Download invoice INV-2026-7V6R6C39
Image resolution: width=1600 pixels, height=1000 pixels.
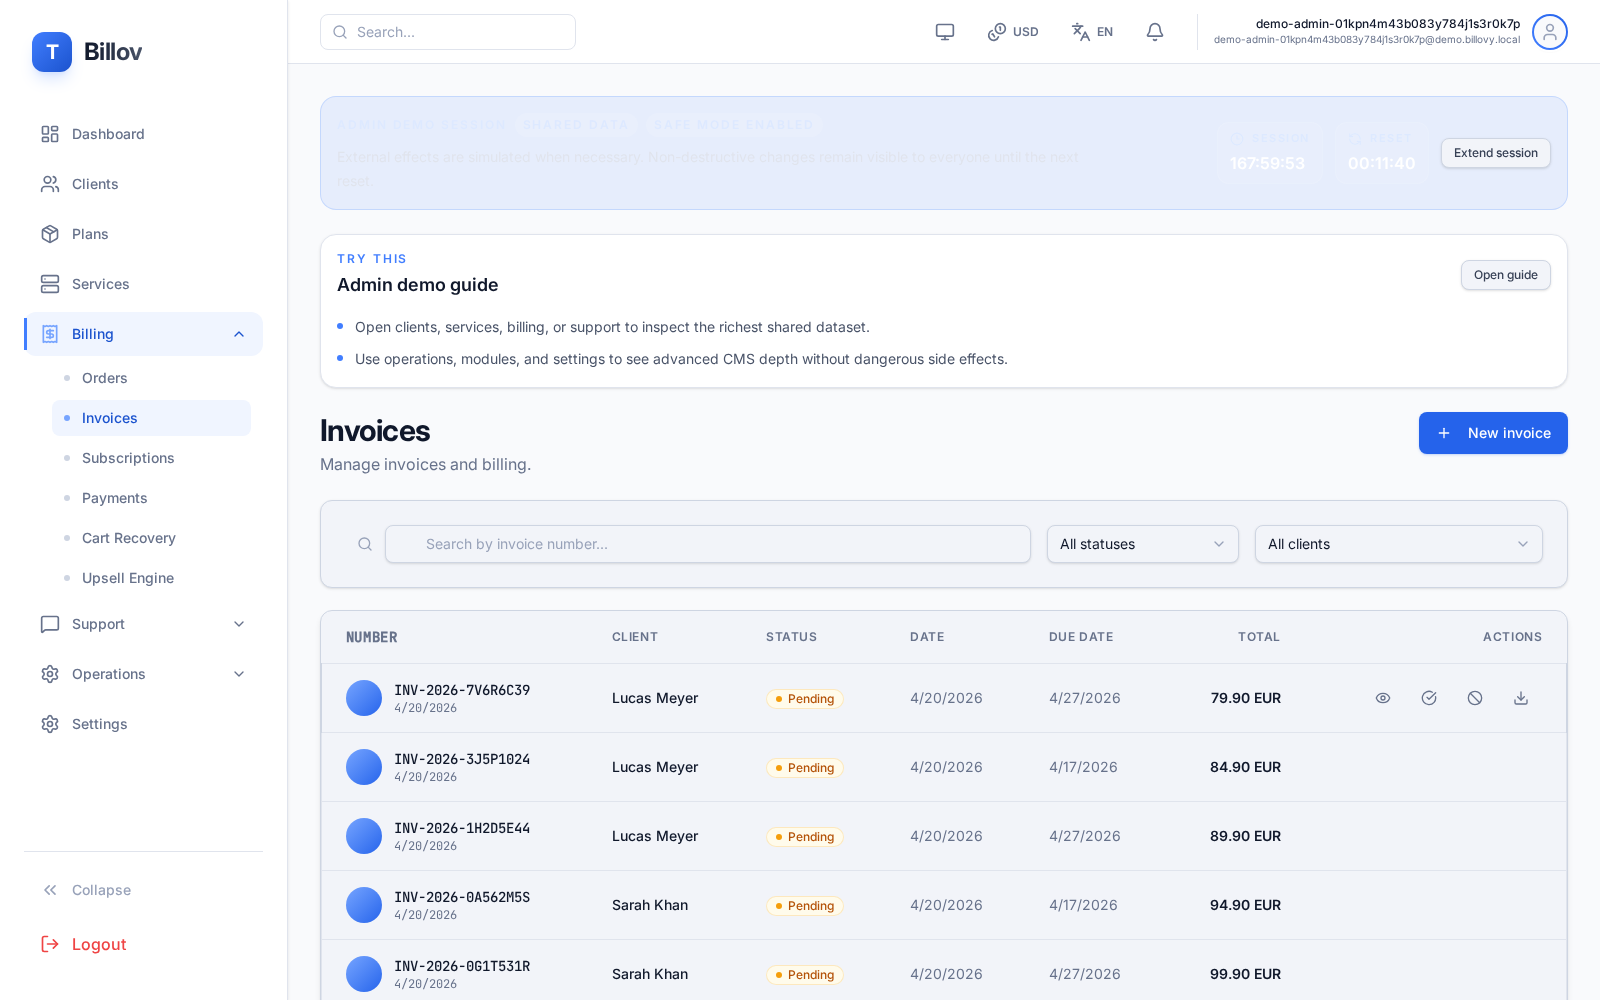point(1521,698)
